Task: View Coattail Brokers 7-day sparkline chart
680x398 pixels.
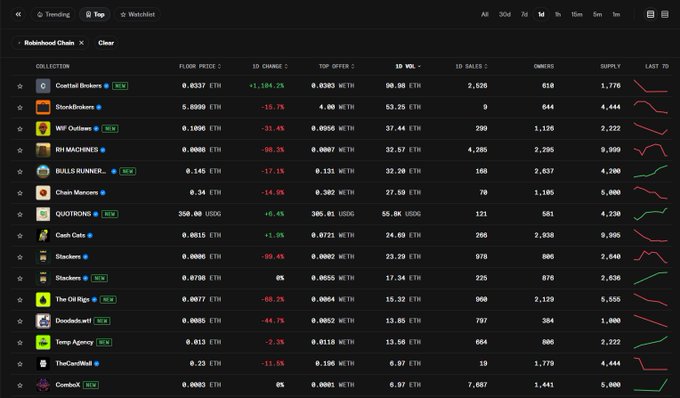Action: (651, 86)
